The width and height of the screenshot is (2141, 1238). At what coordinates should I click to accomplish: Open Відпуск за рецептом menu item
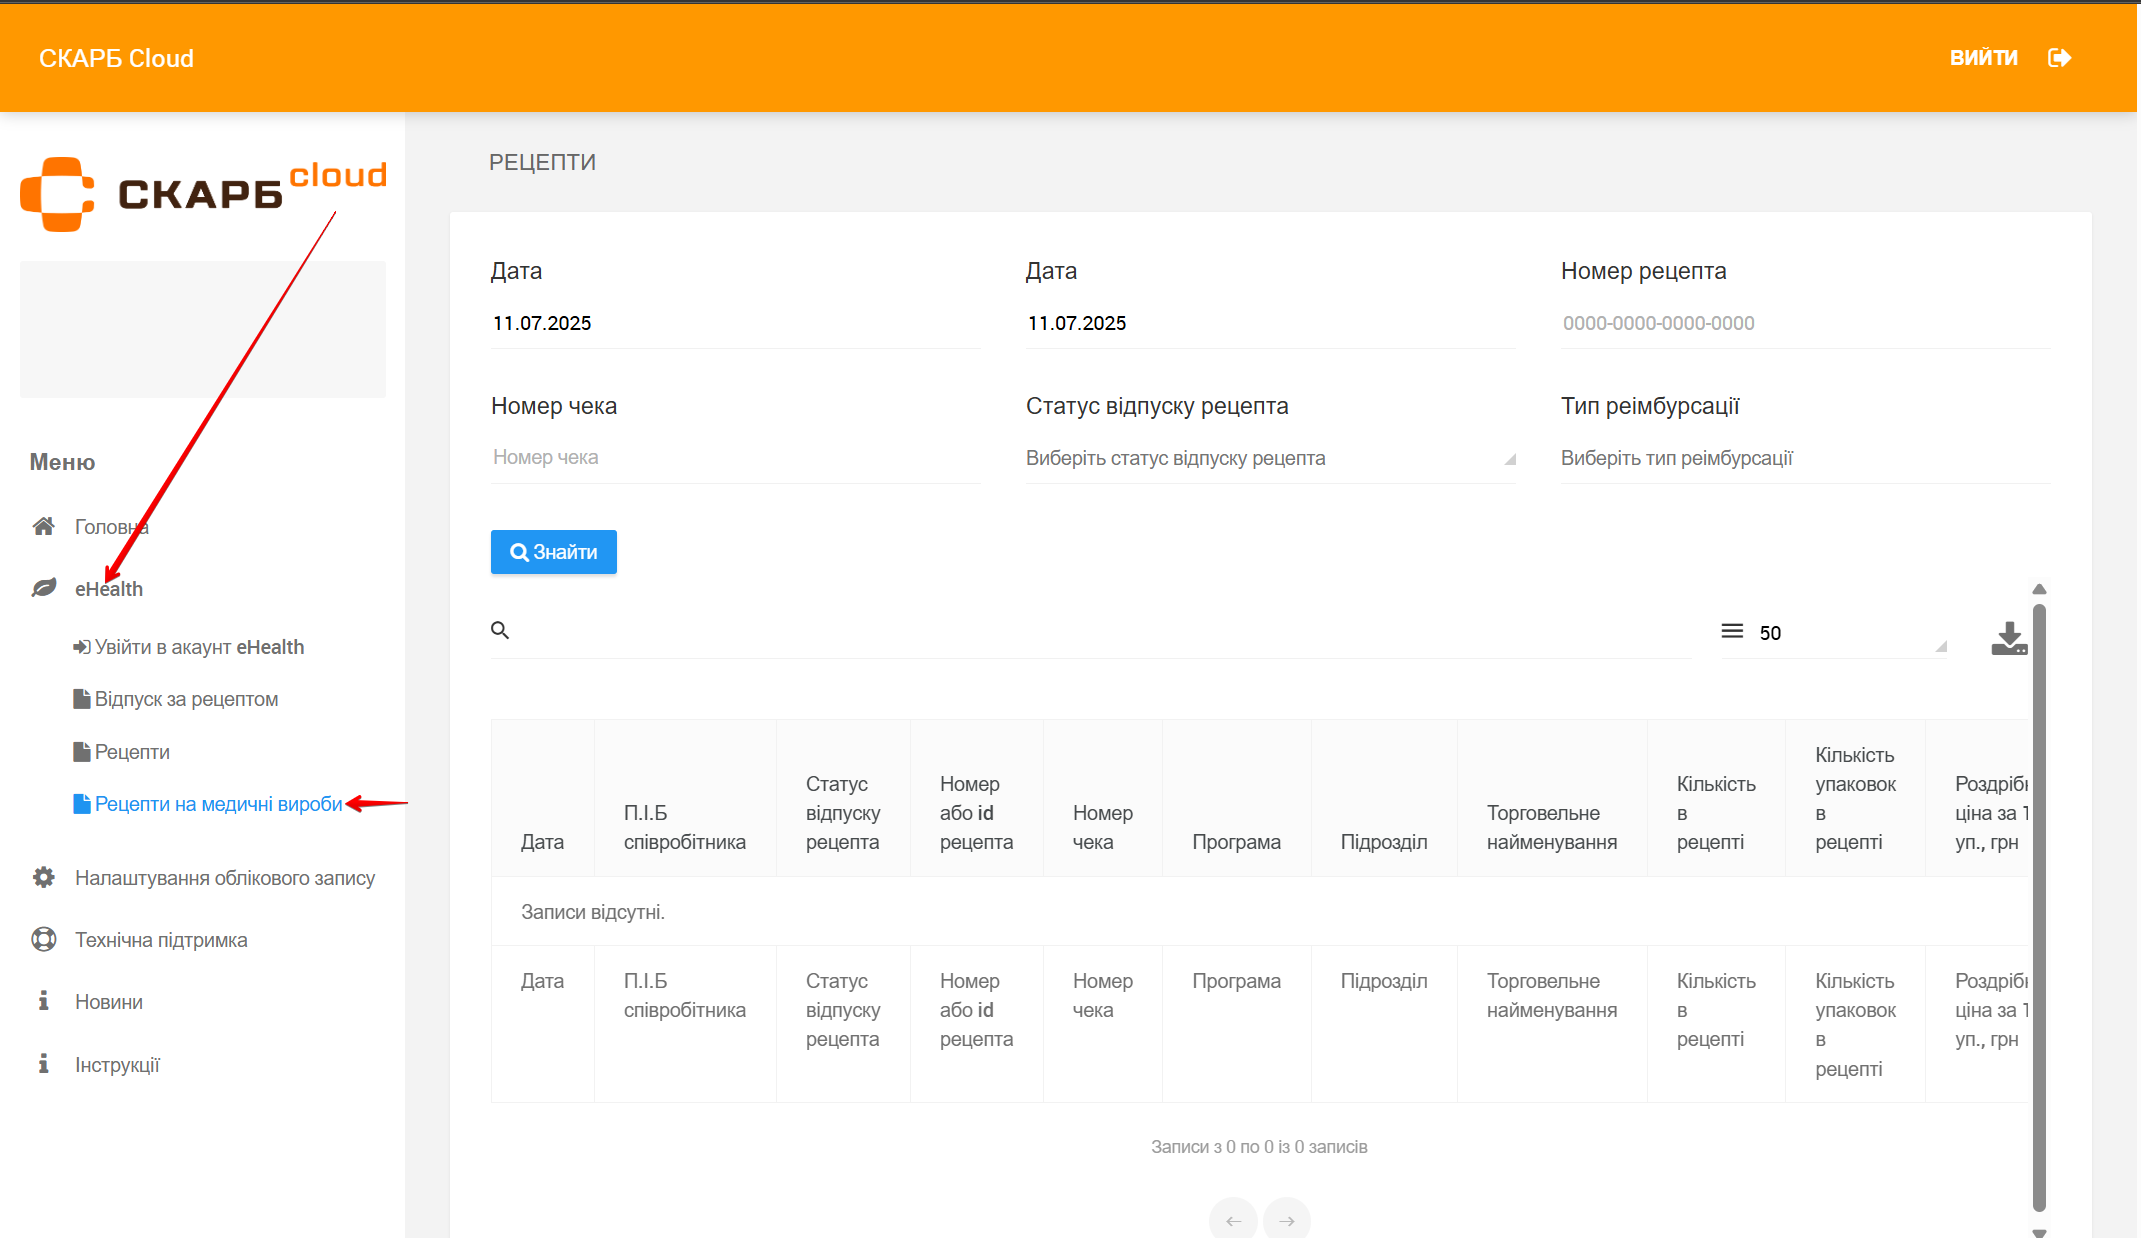186,699
